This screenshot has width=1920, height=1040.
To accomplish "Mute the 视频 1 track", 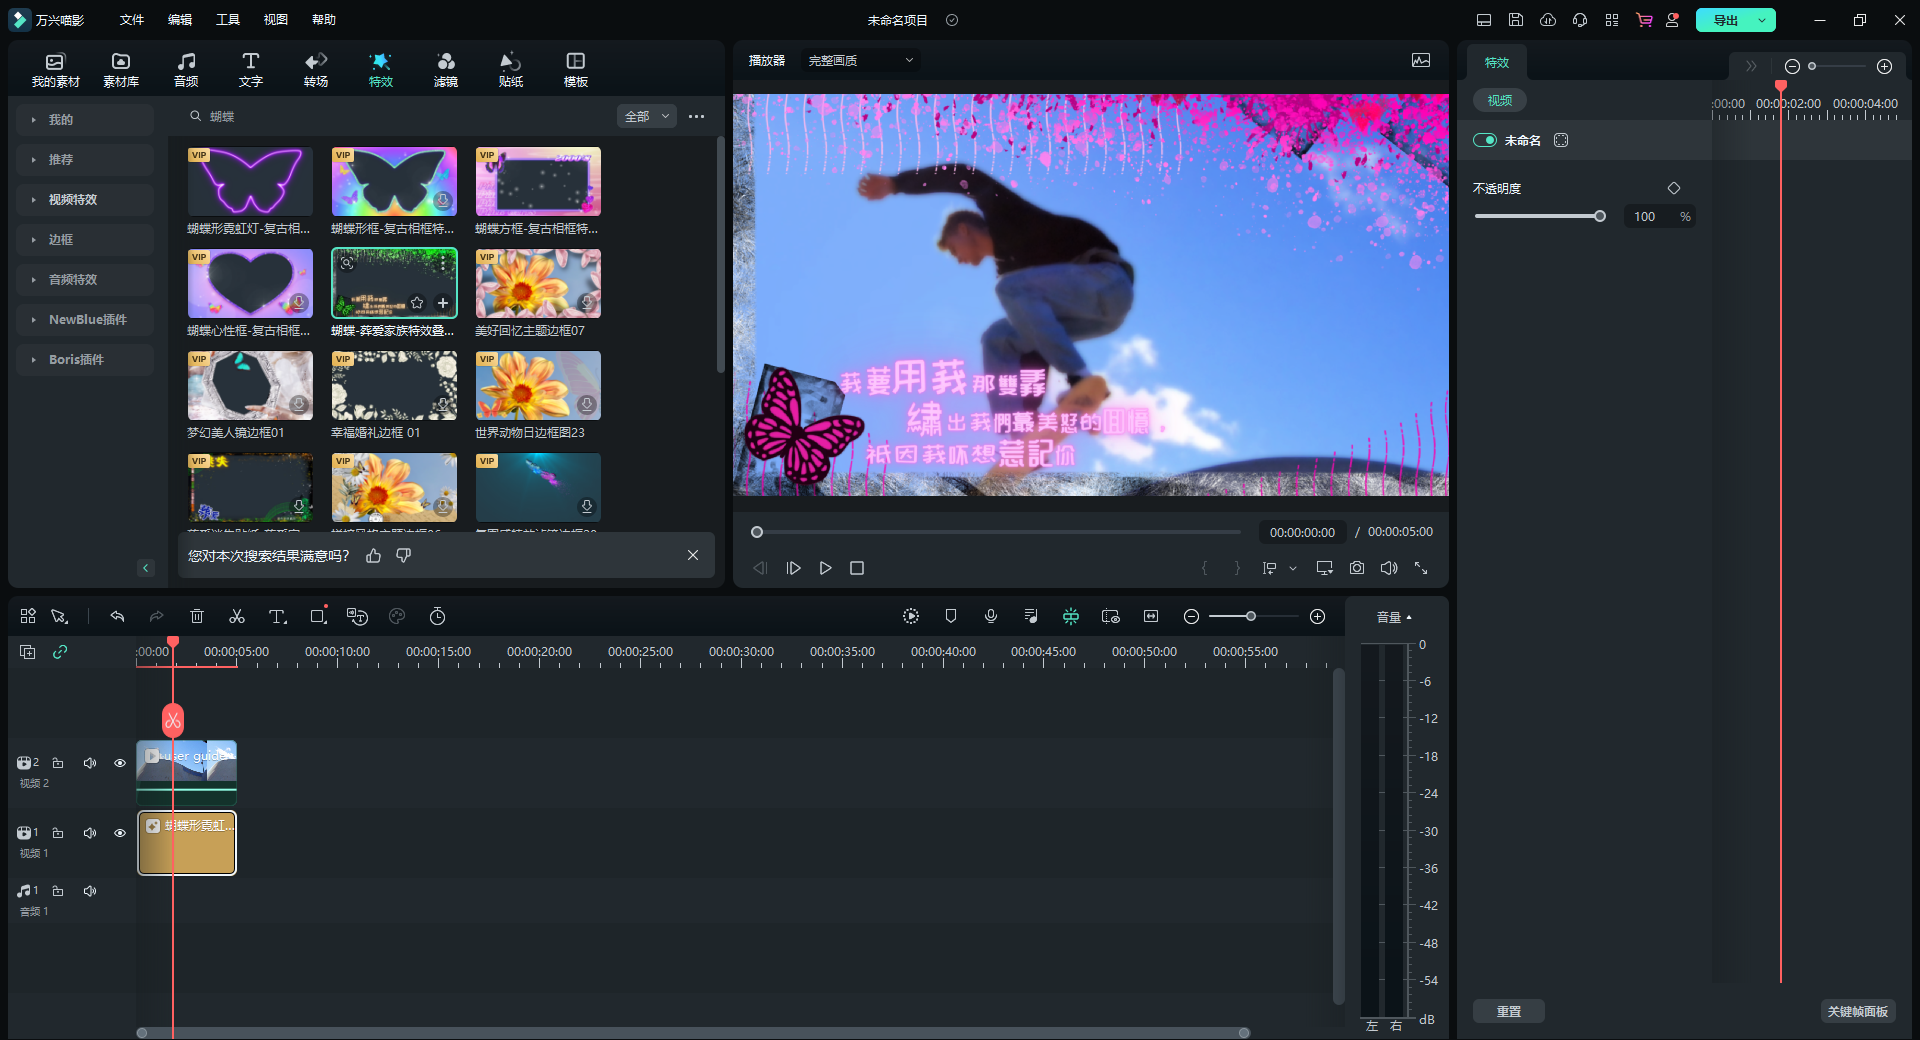I will [x=90, y=833].
